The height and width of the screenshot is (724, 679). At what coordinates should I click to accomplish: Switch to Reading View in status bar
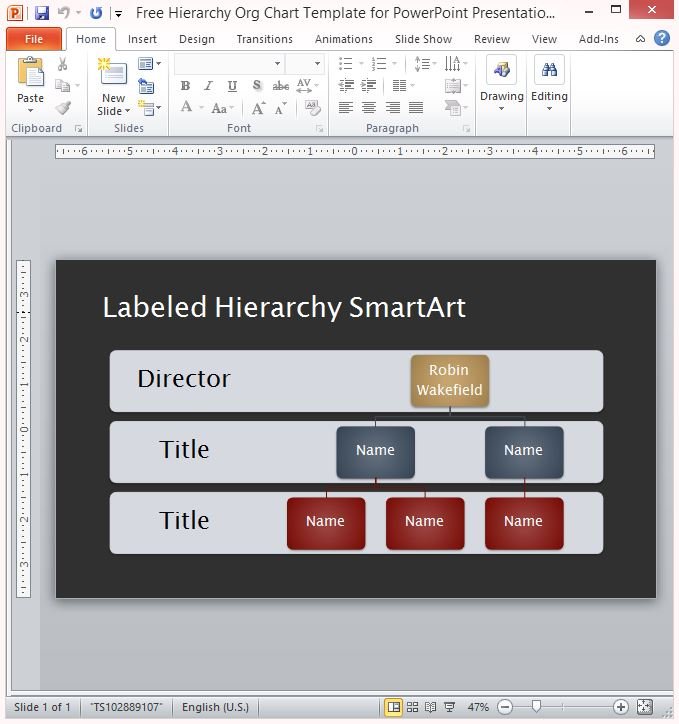431,707
